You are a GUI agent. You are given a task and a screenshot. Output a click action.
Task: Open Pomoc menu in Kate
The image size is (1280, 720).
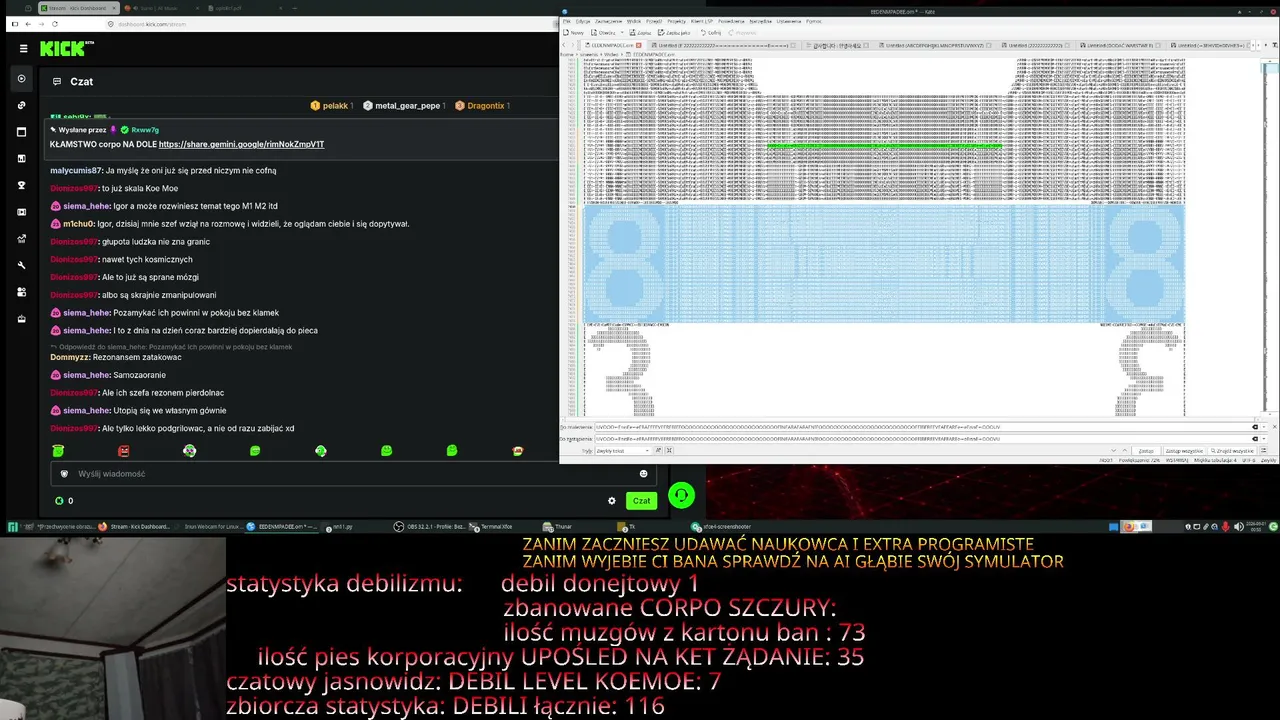(x=813, y=21)
